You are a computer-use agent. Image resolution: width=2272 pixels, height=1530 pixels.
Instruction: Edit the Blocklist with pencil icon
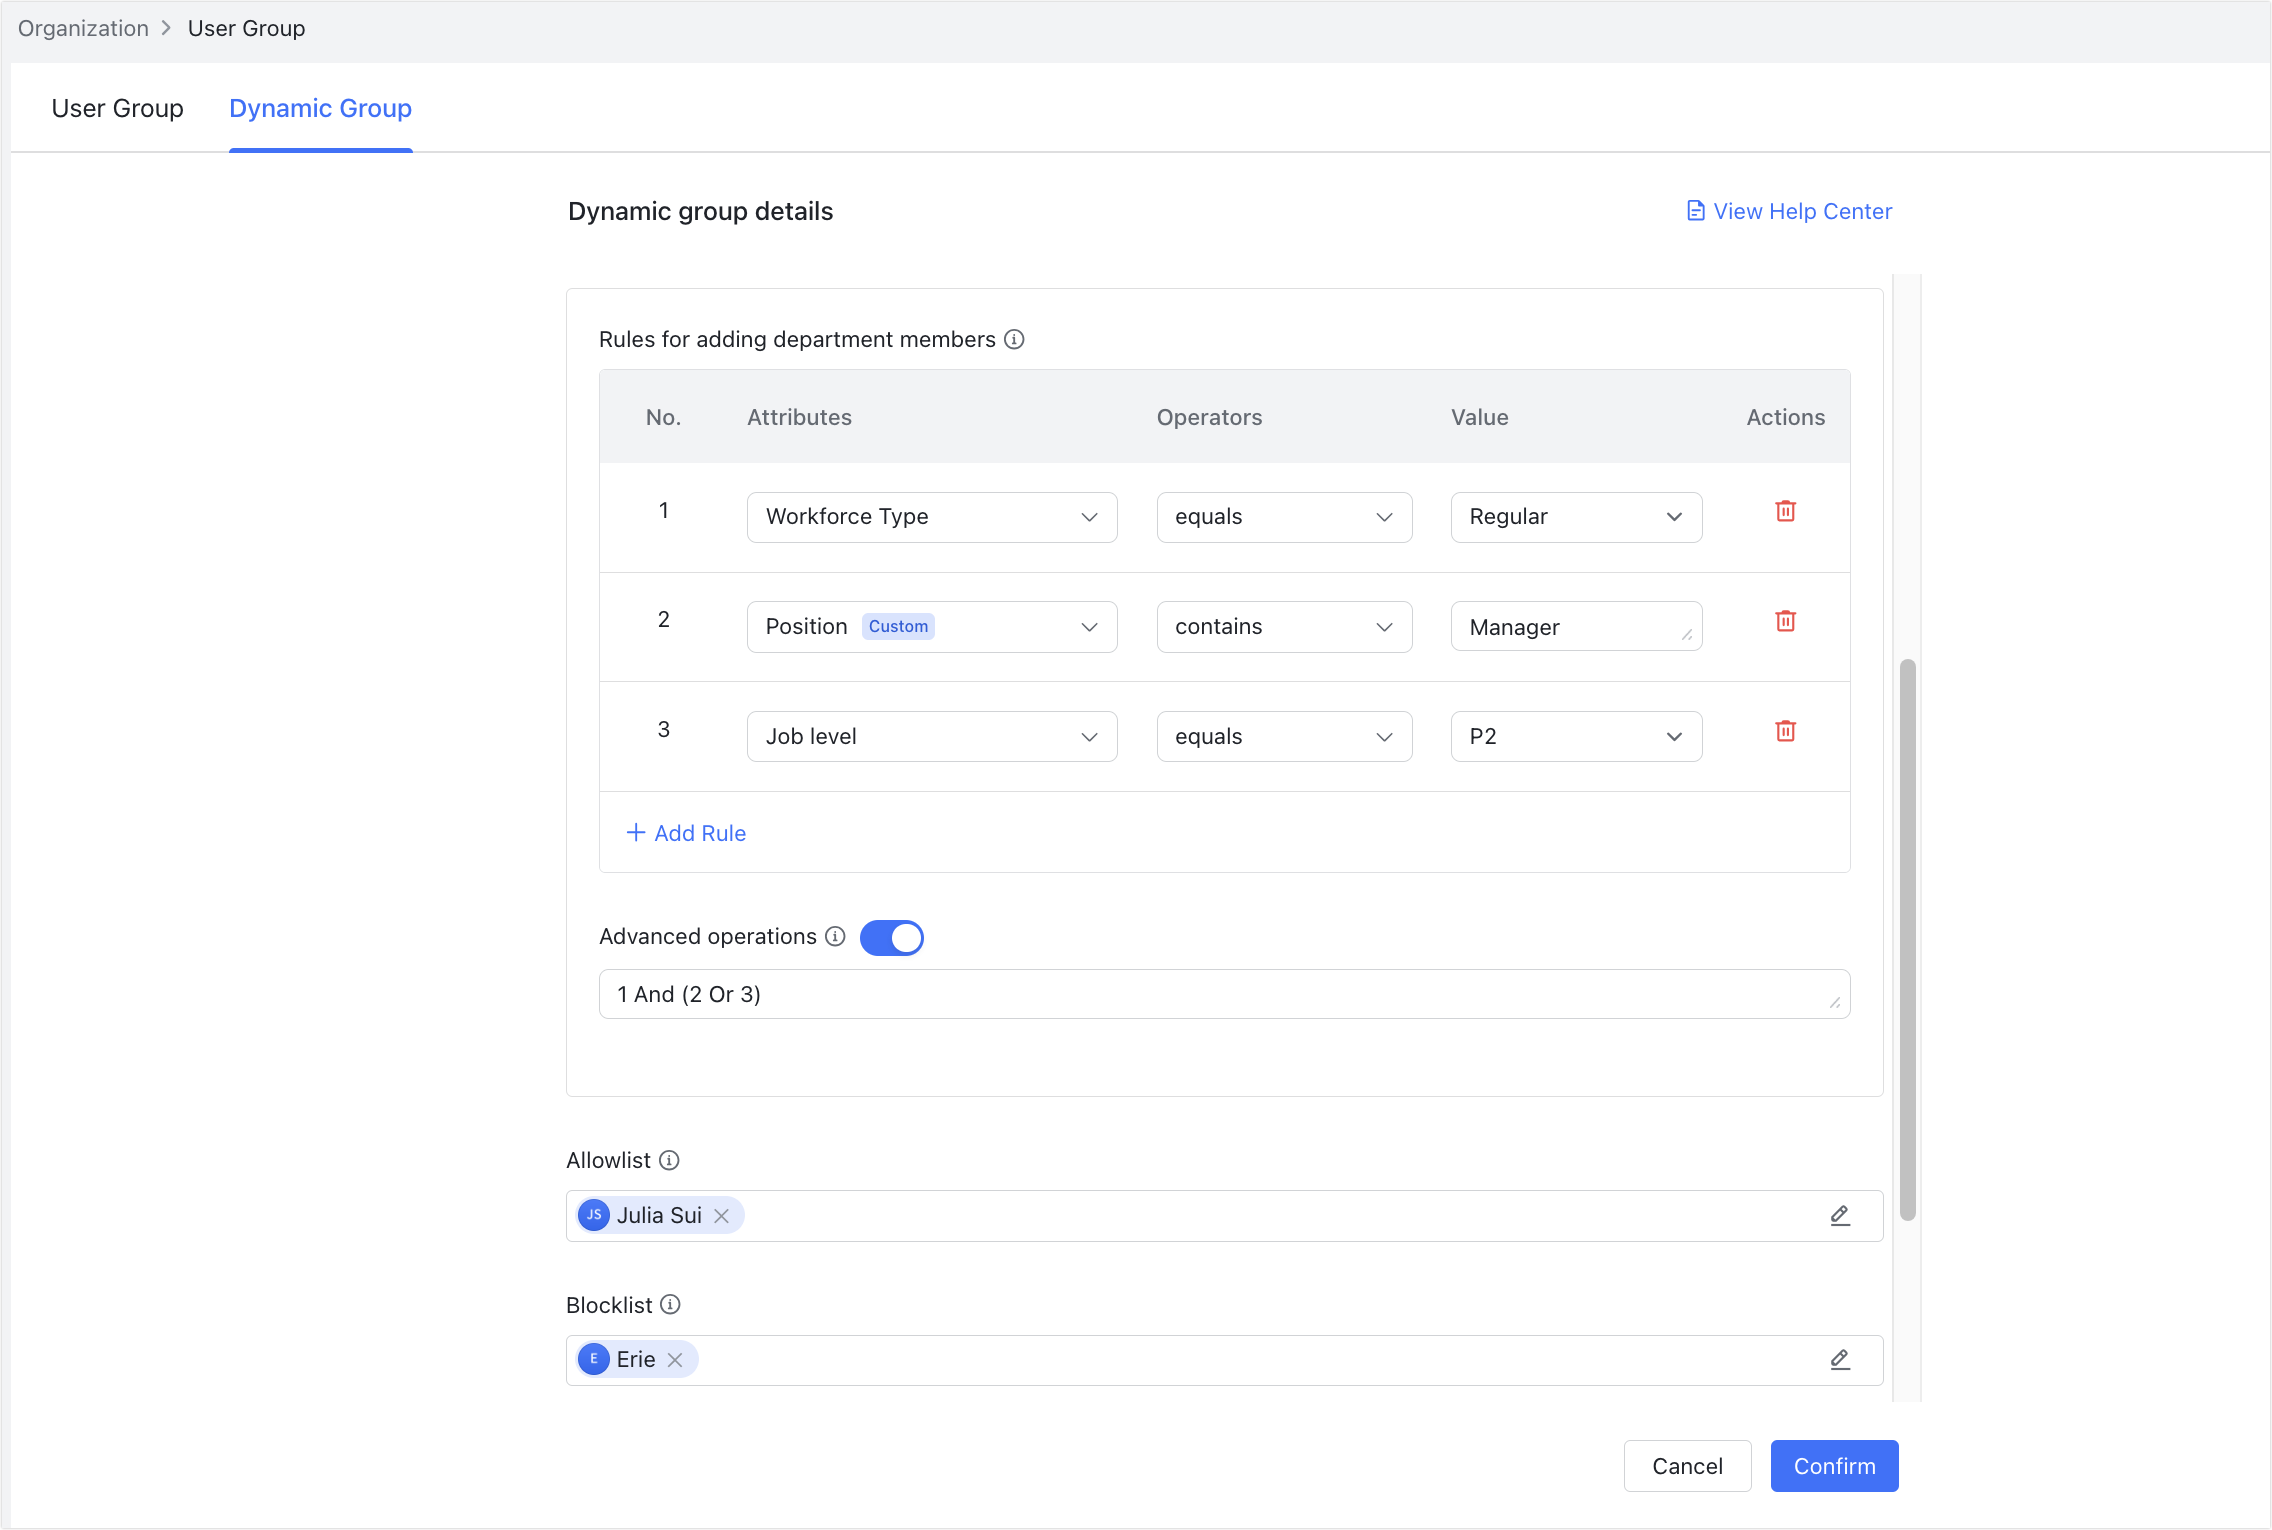(1840, 1359)
